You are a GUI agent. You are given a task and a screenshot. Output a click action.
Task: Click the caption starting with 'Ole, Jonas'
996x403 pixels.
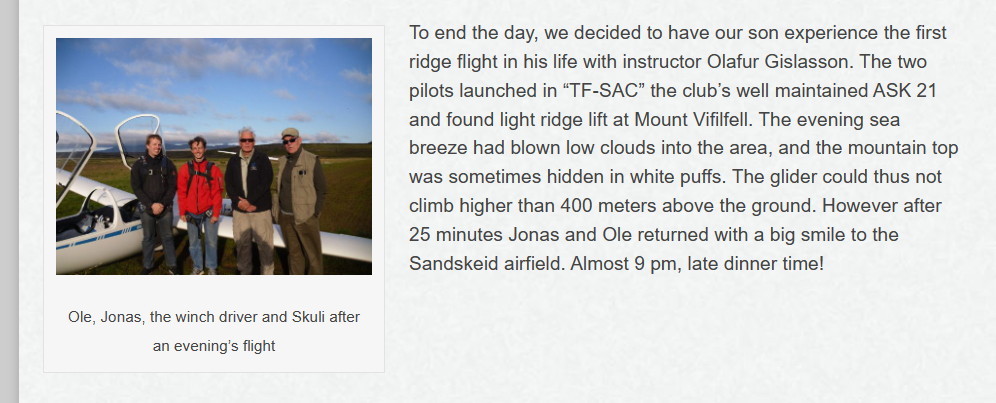tap(214, 331)
